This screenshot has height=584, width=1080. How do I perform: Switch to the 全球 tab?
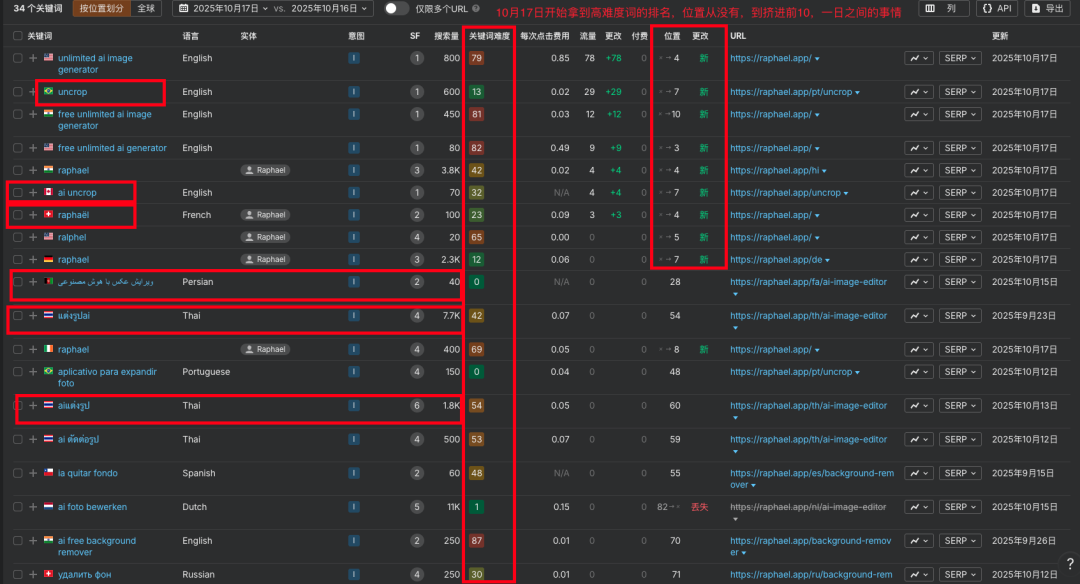coord(146,8)
